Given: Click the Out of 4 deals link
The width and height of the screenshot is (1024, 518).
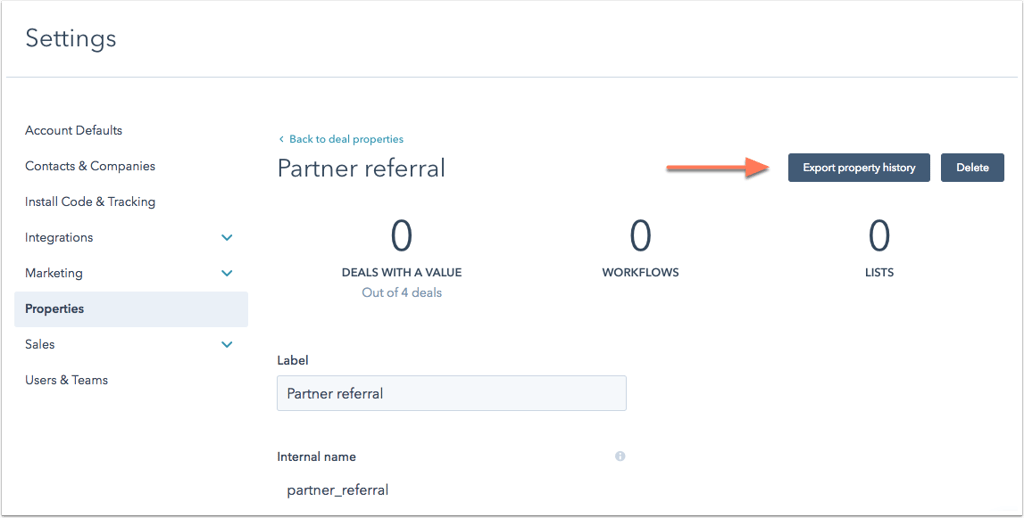Looking at the screenshot, I should pos(402,293).
